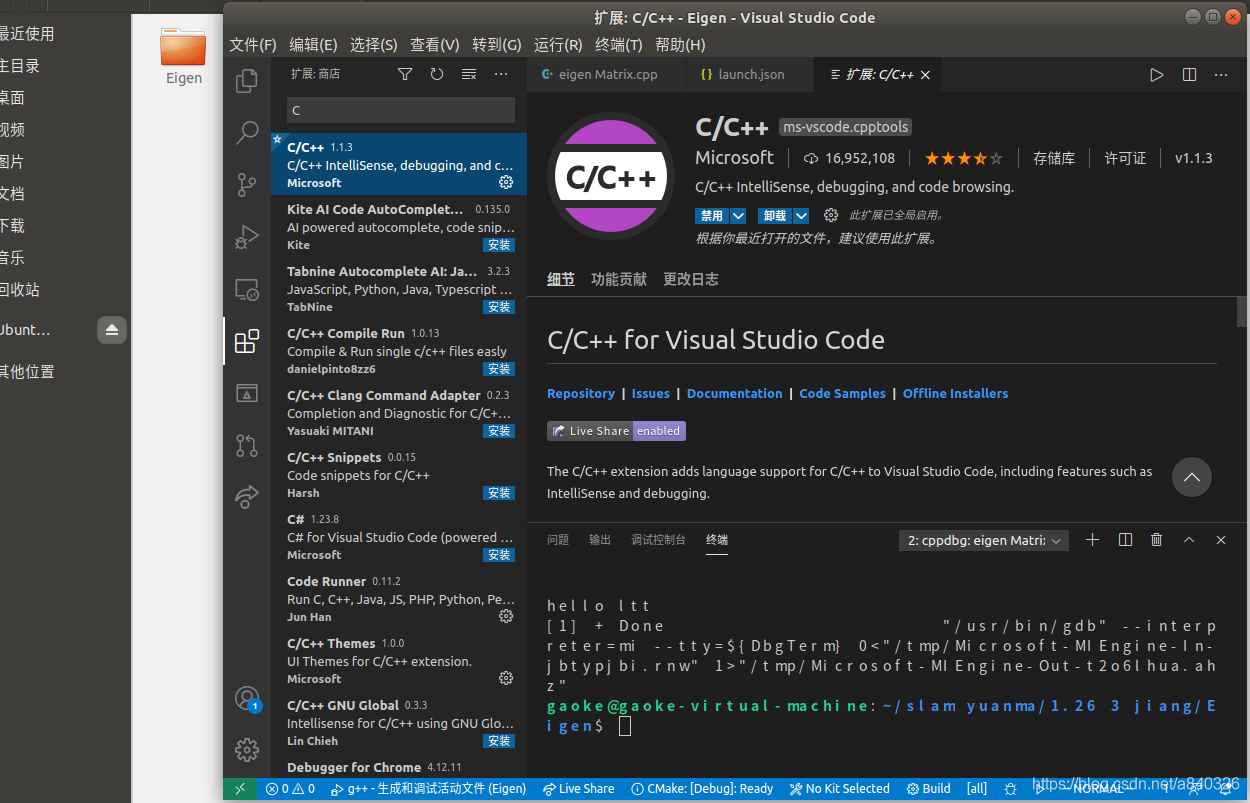This screenshot has height=803, width=1250.
Task: Open the Search view in activity bar
Action: click(x=246, y=133)
